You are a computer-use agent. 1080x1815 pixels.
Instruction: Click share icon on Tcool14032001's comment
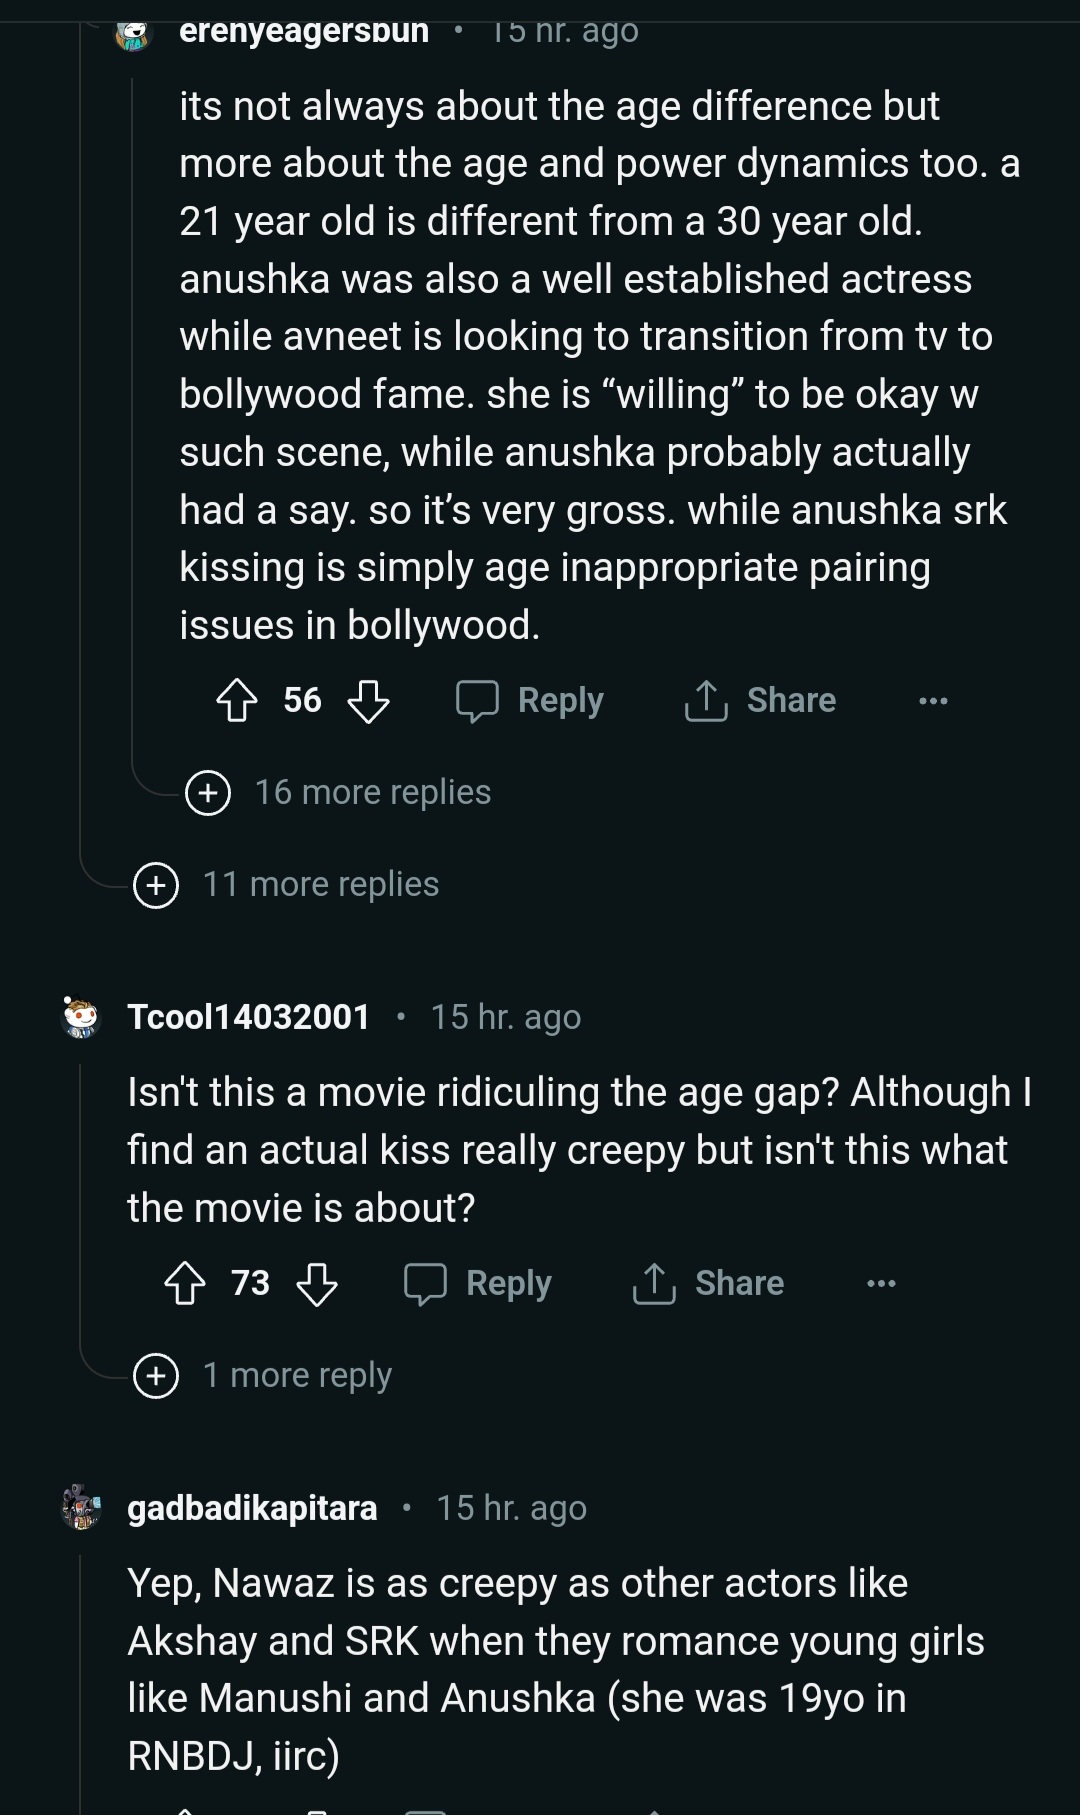654,1284
